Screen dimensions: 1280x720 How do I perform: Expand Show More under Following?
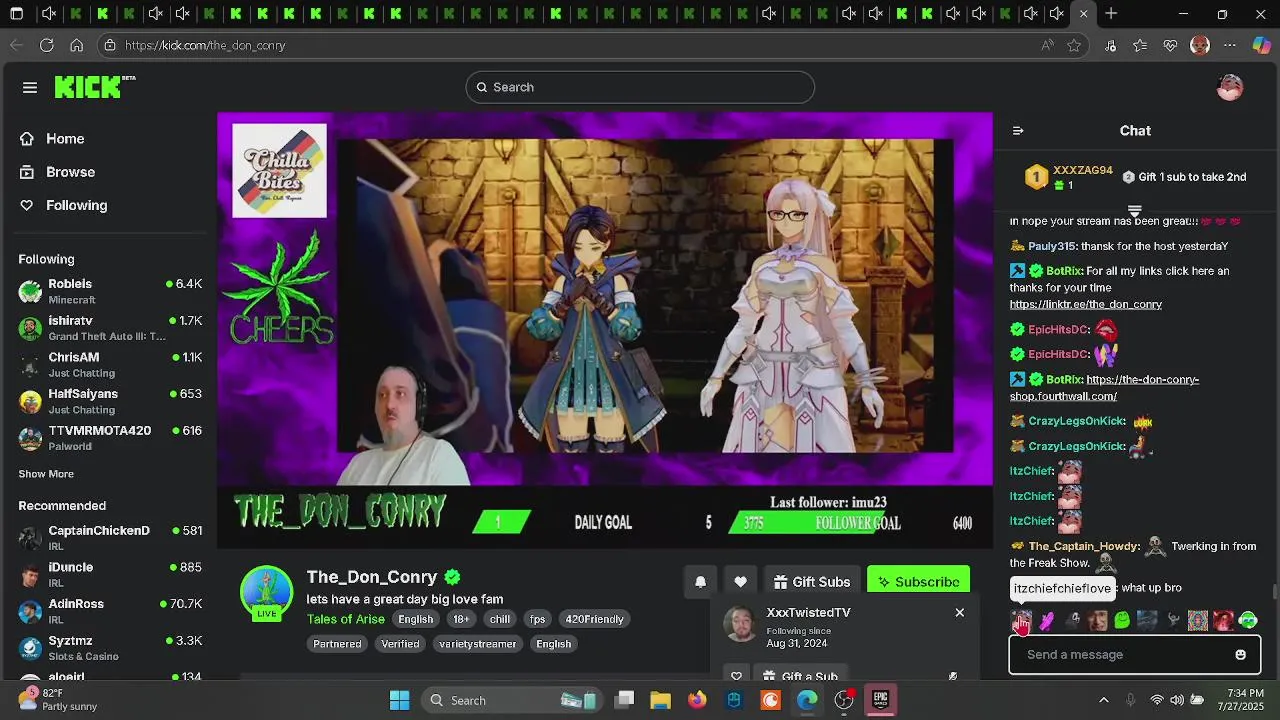click(46, 474)
